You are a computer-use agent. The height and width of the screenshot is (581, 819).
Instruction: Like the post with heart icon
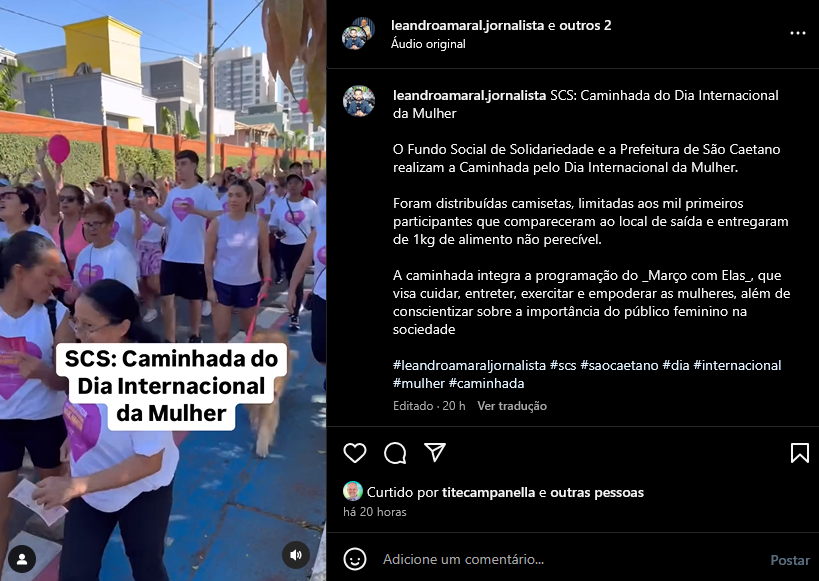coord(355,452)
